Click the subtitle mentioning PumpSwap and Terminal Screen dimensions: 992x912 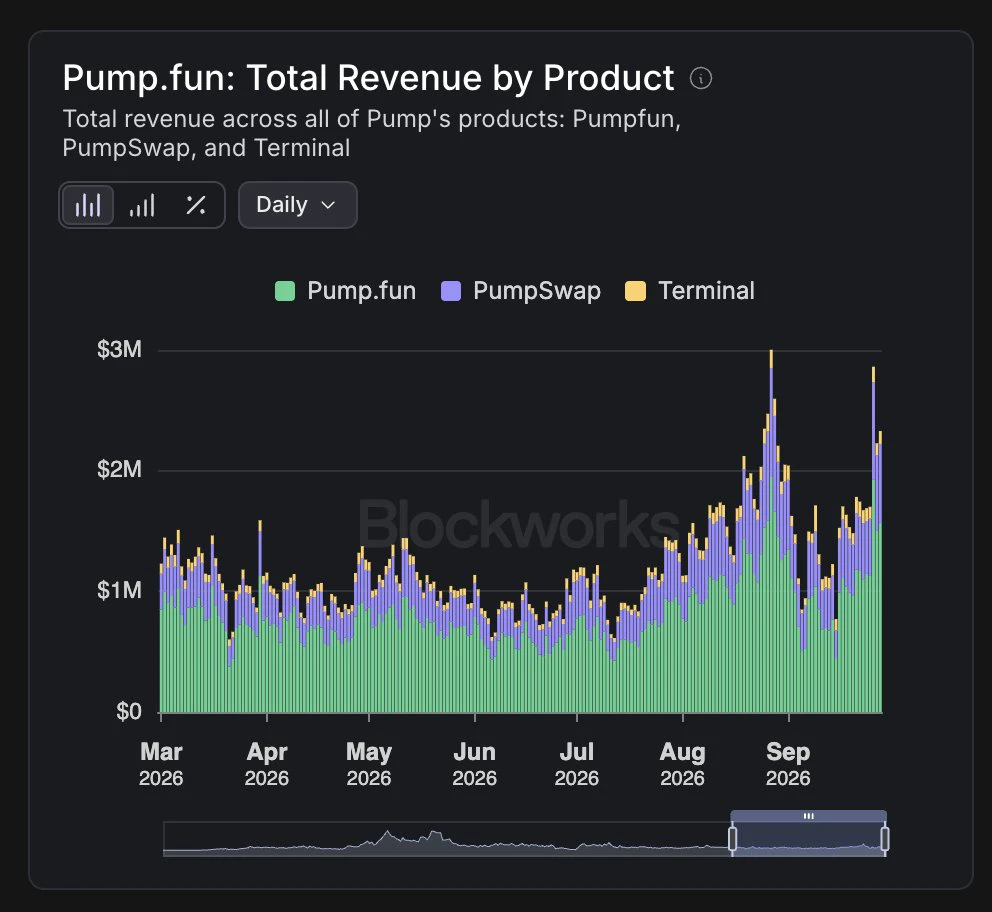(371, 133)
